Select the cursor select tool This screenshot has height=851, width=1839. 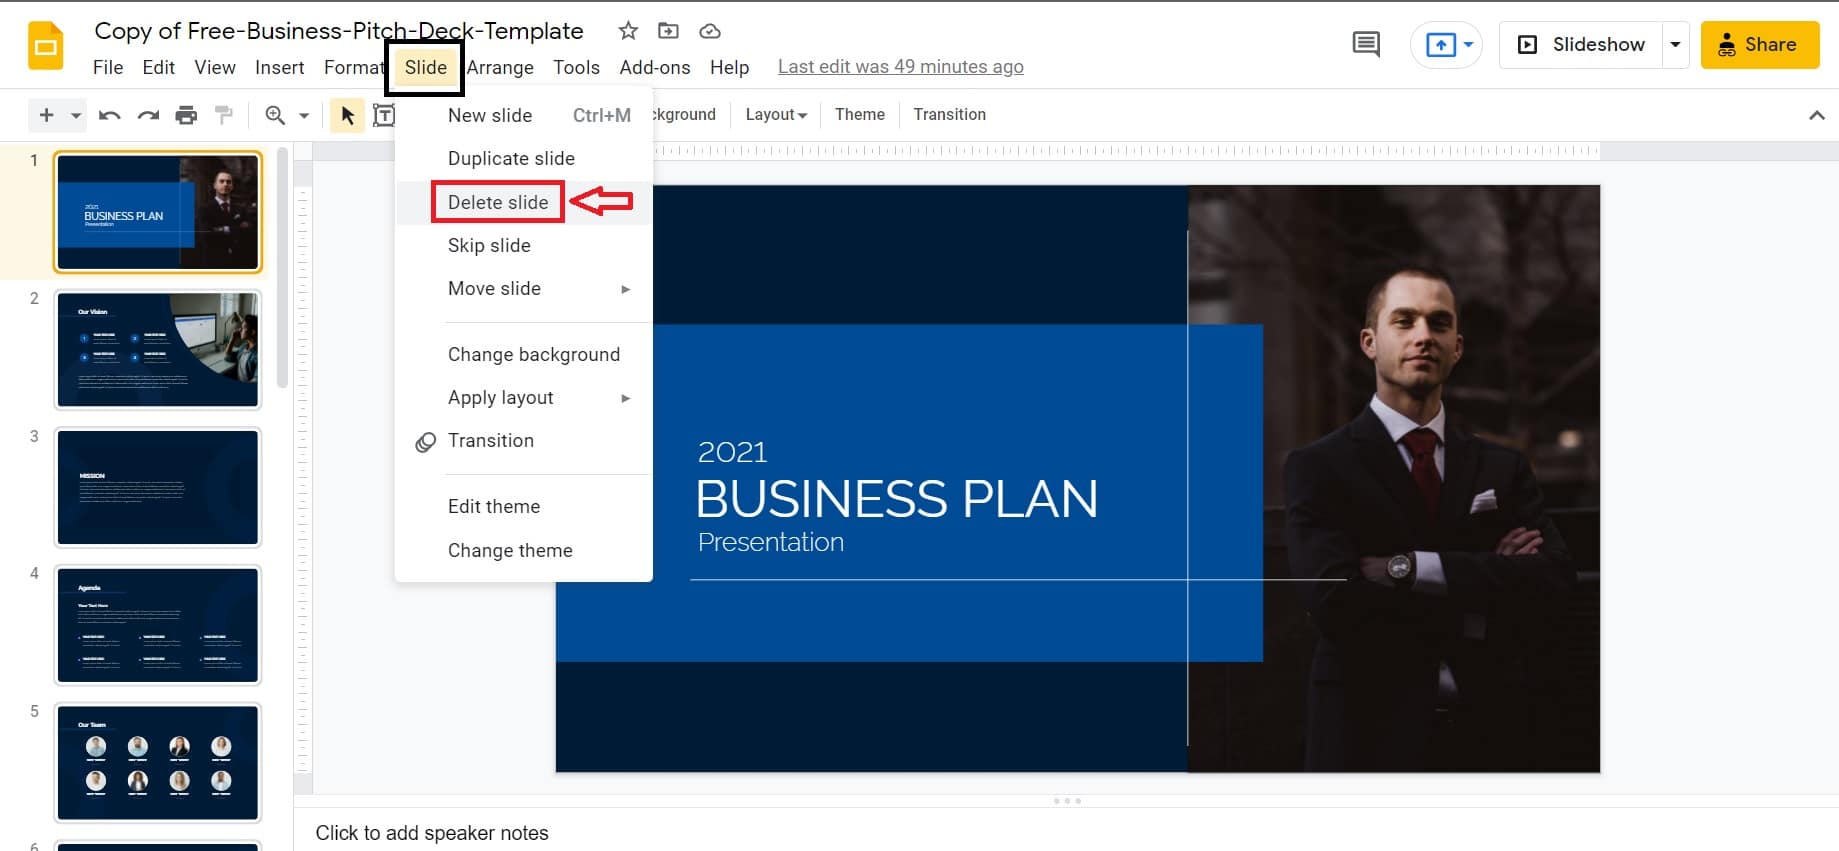pyautogui.click(x=347, y=115)
